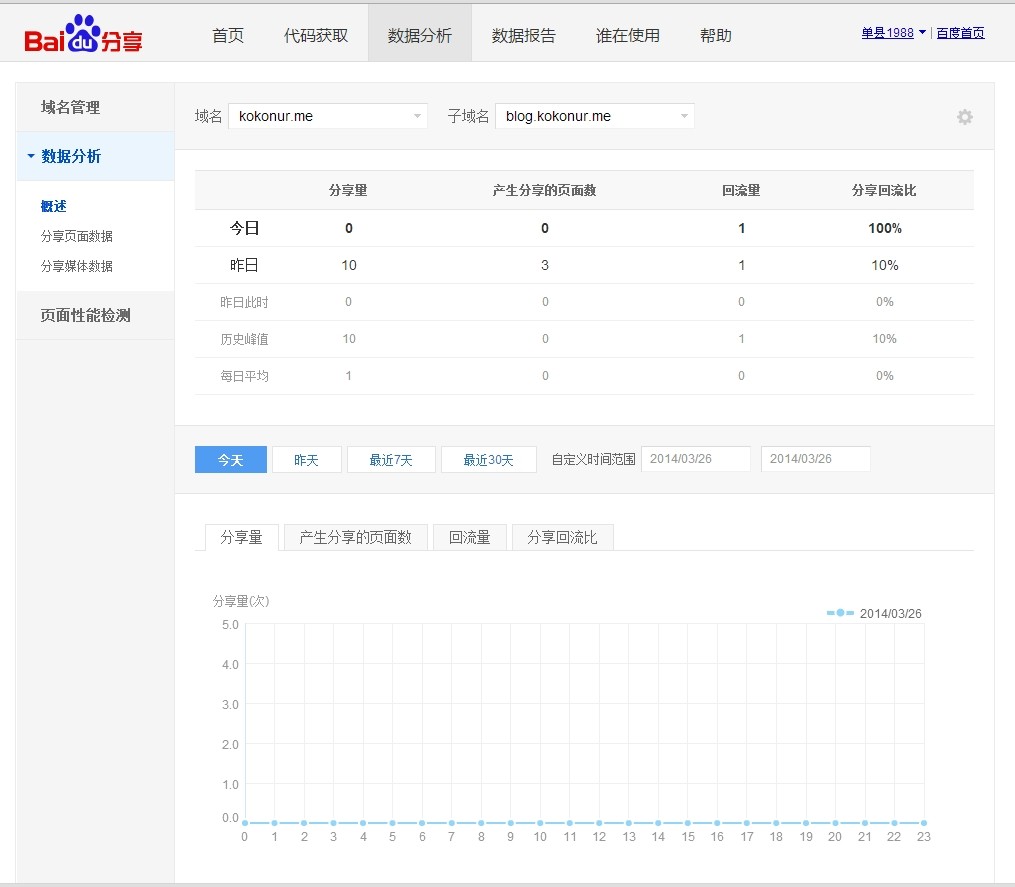Click the 昨日 row label

click(244, 265)
